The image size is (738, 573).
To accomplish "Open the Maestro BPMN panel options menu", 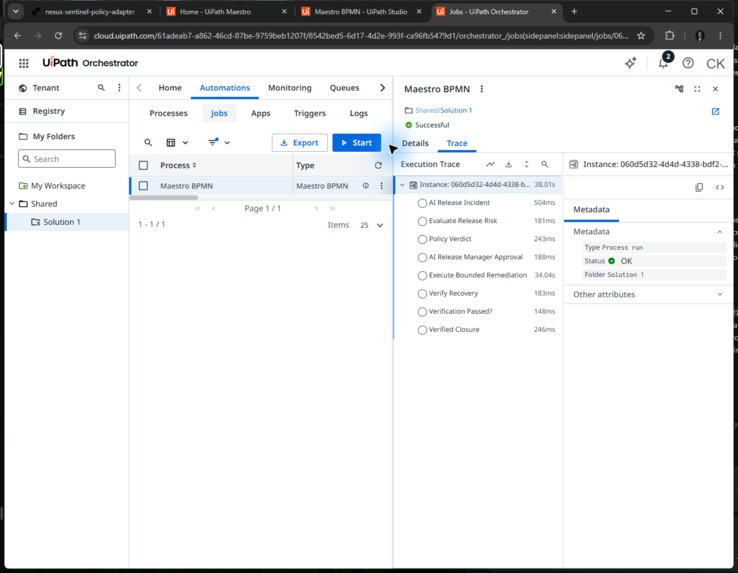I will (x=481, y=89).
